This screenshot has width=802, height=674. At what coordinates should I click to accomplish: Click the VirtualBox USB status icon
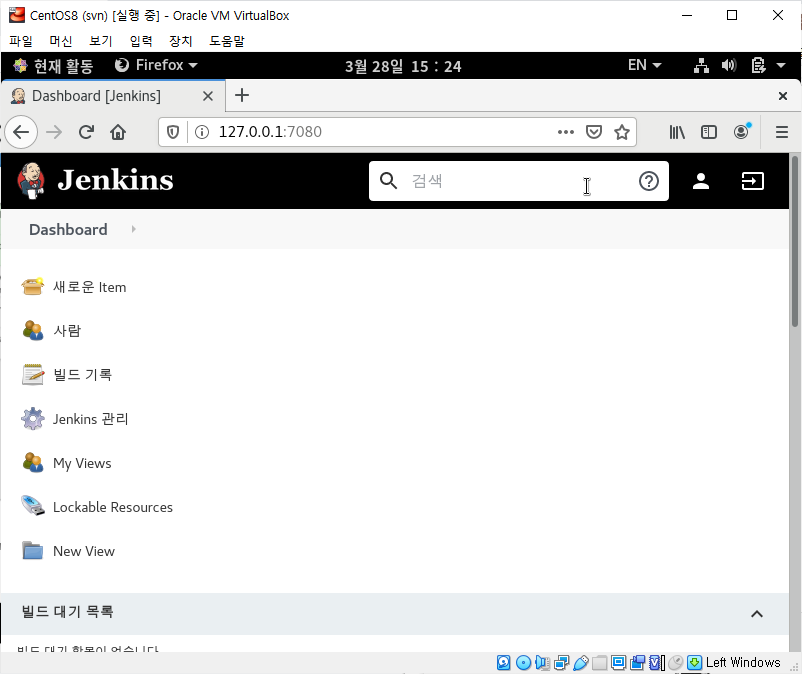581,663
